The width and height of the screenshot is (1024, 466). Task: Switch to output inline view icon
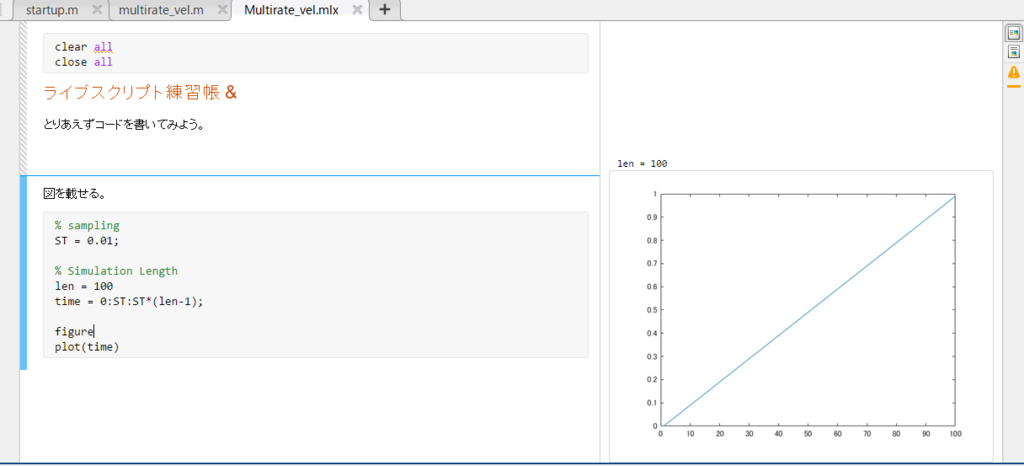point(1014,52)
